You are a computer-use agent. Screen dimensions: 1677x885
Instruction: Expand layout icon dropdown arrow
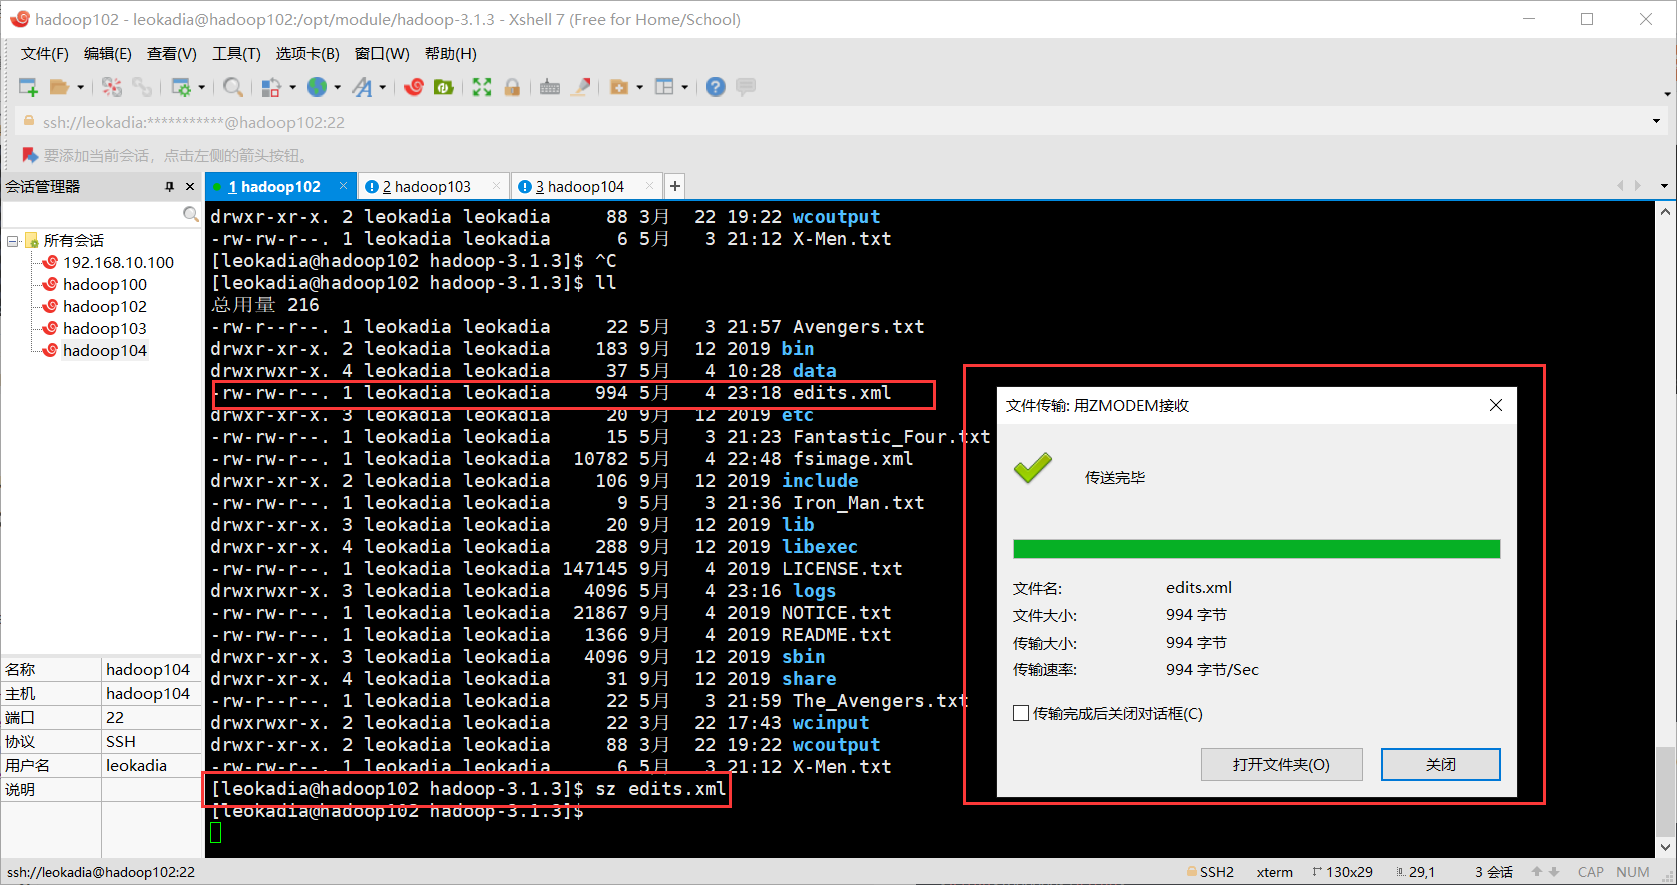coord(684,87)
